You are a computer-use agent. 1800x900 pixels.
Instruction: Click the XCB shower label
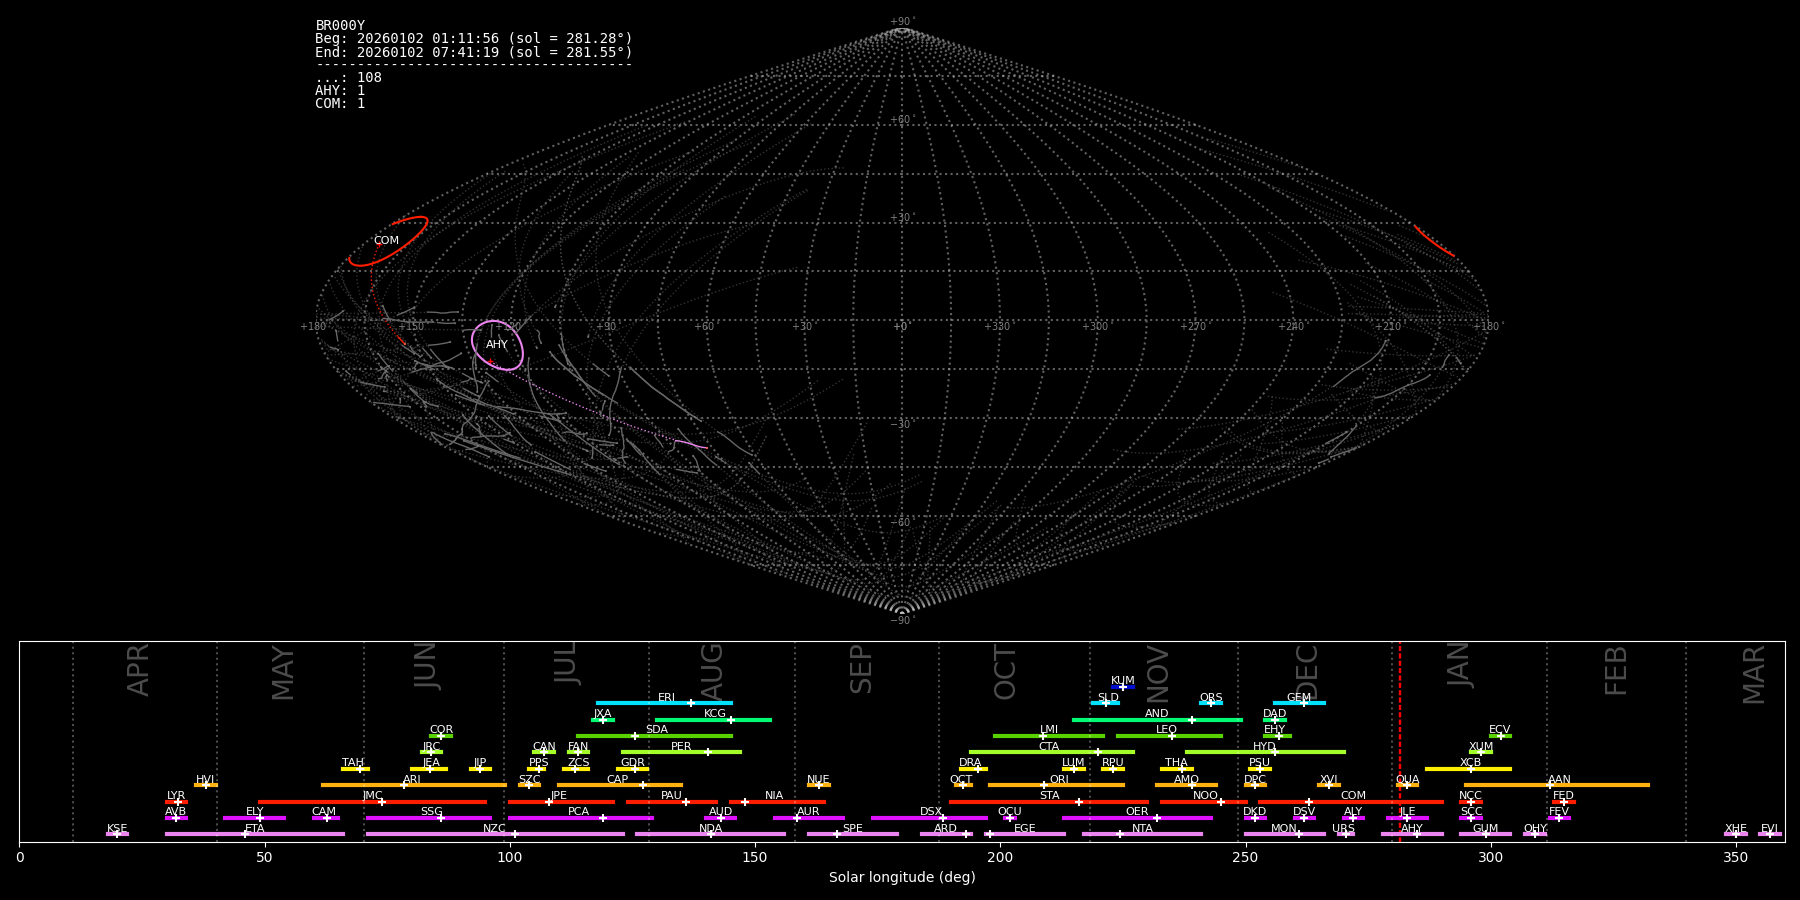point(1471,763)
